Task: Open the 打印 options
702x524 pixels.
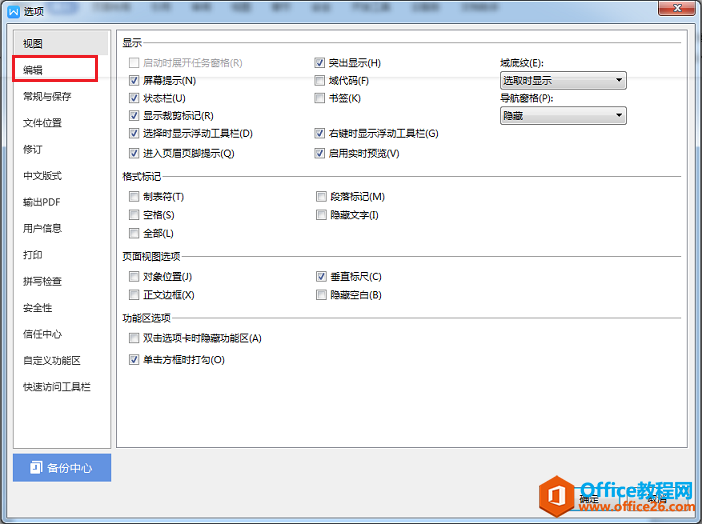Action: pyautogui.click(x=33, y=255)
